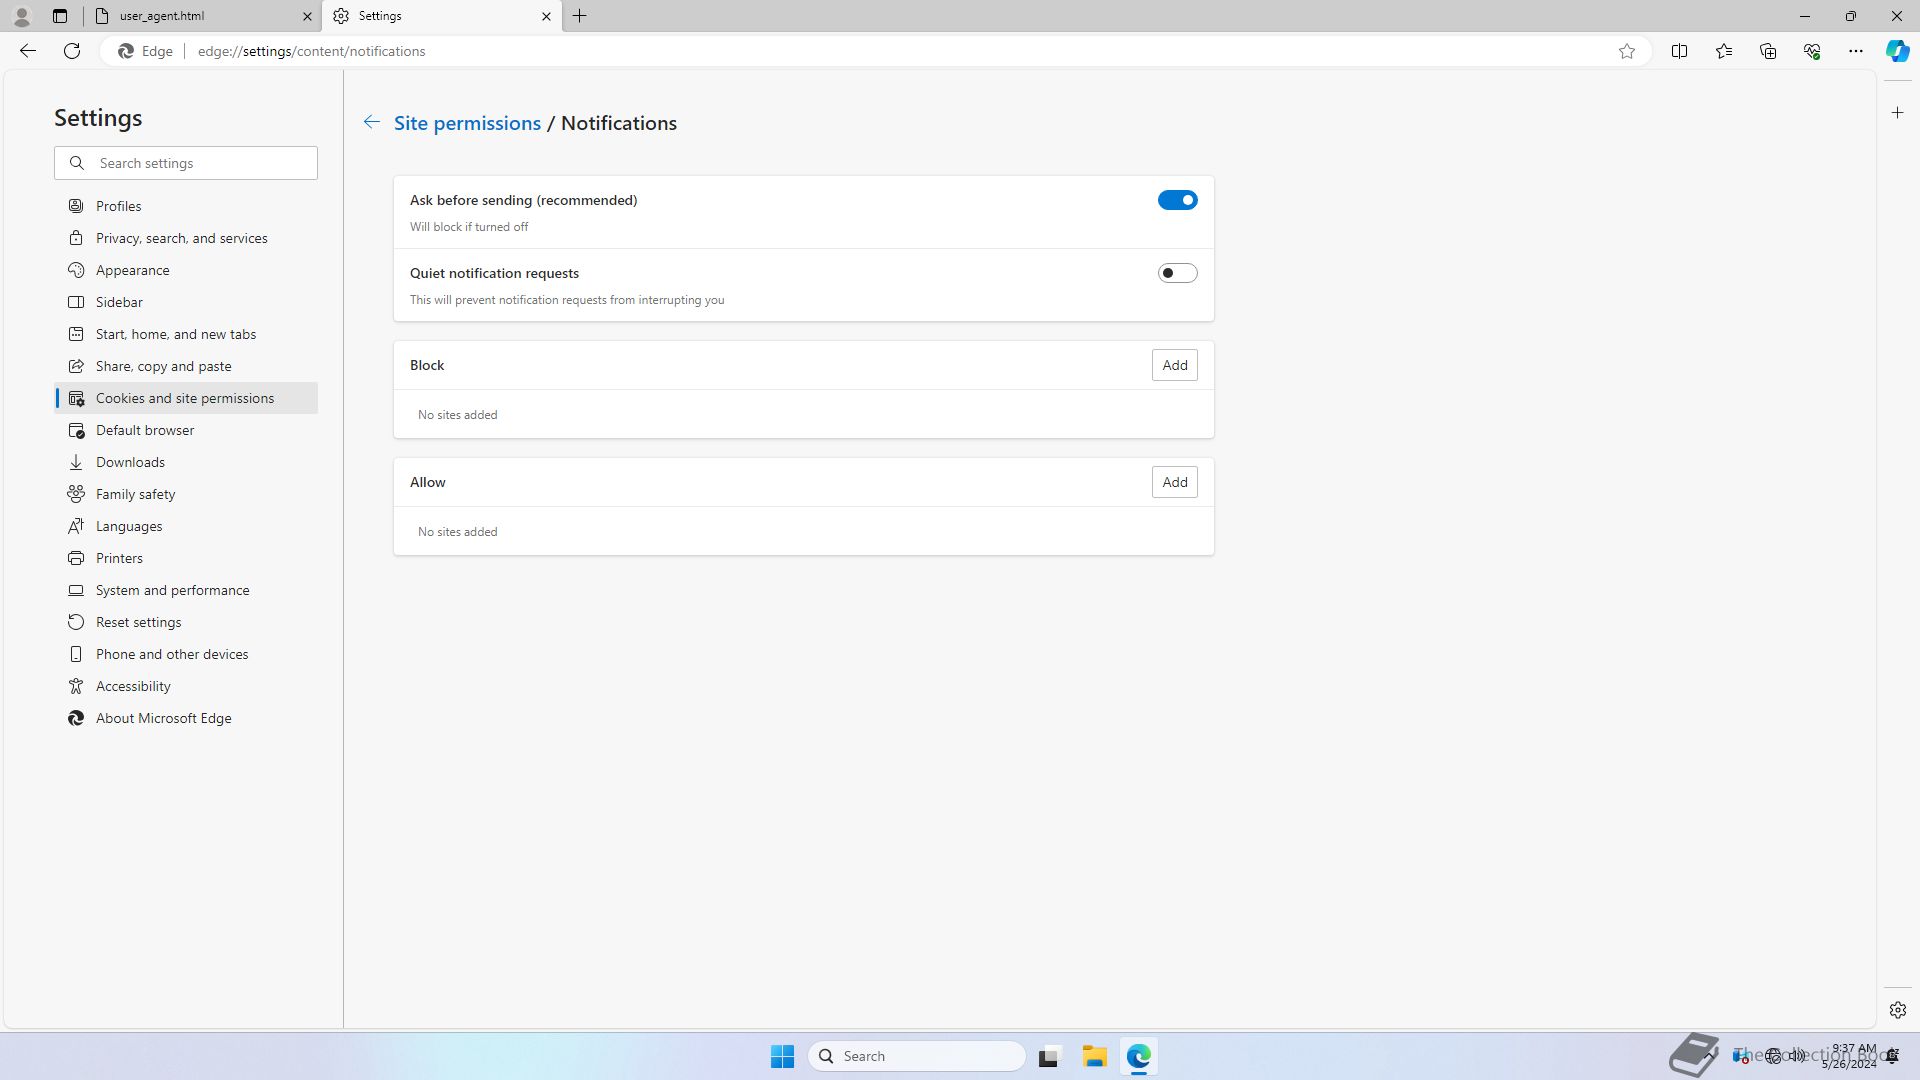Open Privacy, search, and services settings
This screenshot has width=1920, height=1080.
tap(181, 238)
